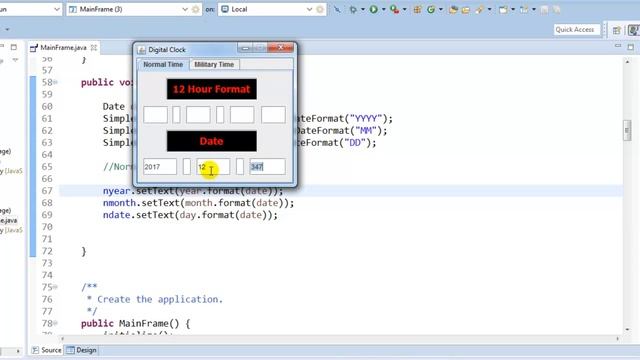Collapse the method fold marker at line 58
This screenshot has width=640, height=360.
56,82
